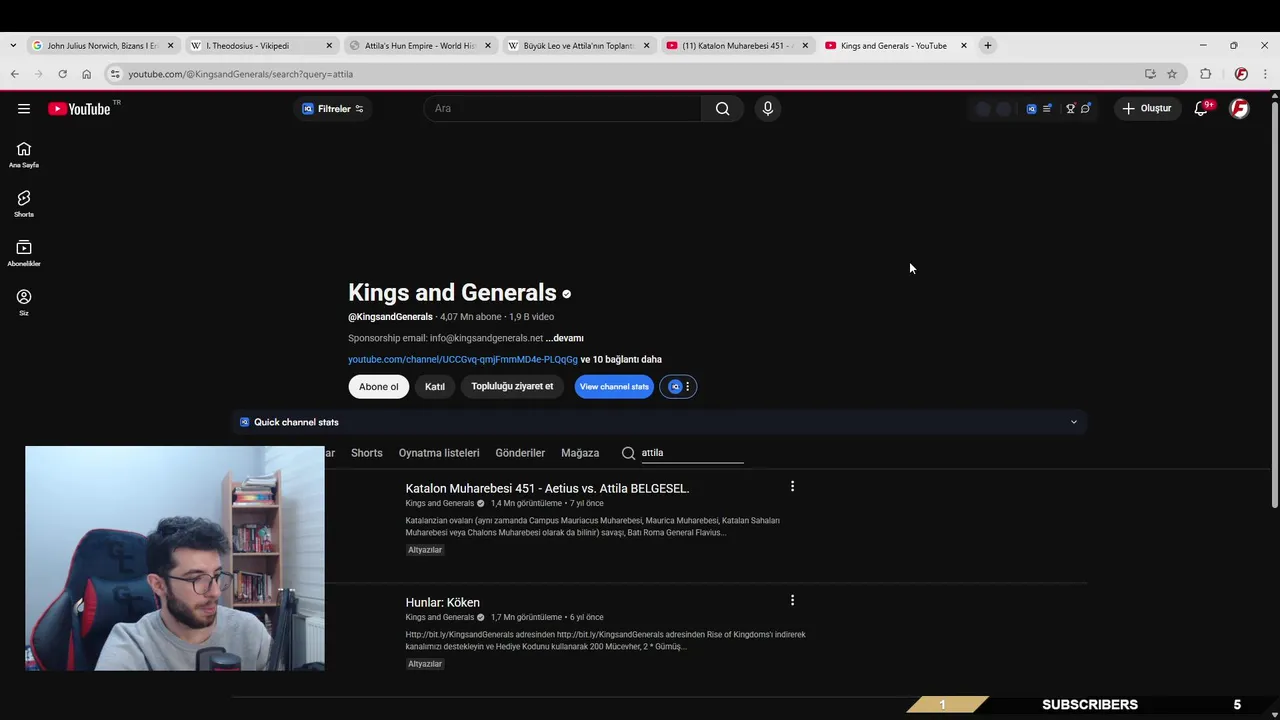
Task: Click the vidIQ icon in header
Action: [x=1031, y=108]
